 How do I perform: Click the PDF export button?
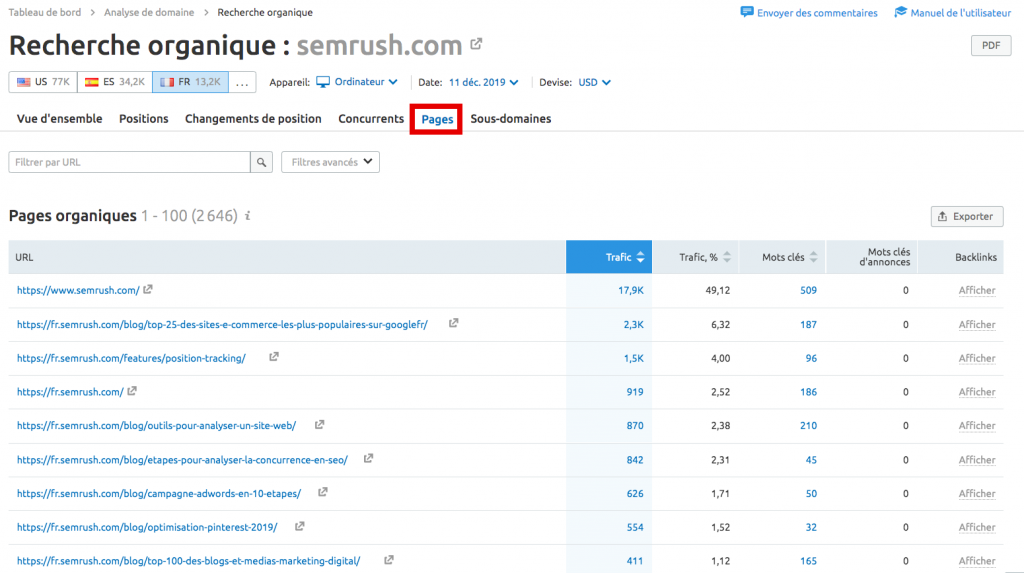click(x=991, y=45)
